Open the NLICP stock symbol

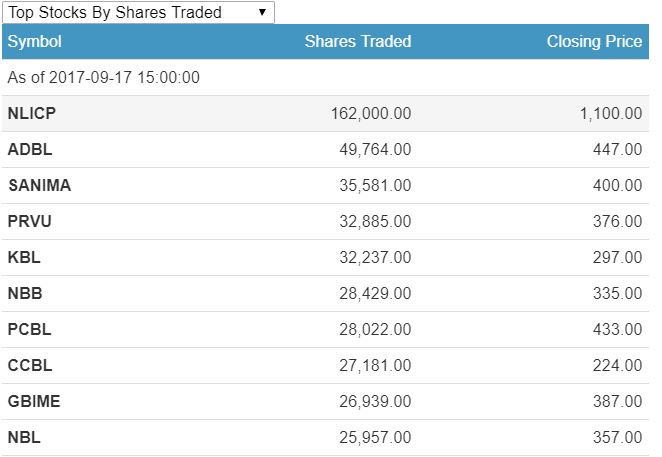32,114
